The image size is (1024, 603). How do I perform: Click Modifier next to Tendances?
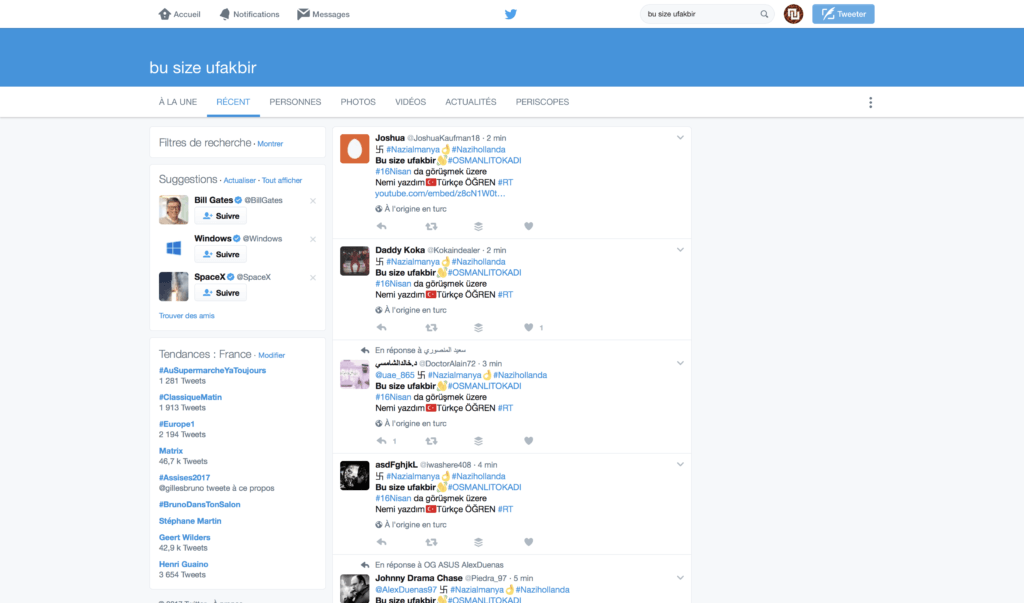coord(272,355)
